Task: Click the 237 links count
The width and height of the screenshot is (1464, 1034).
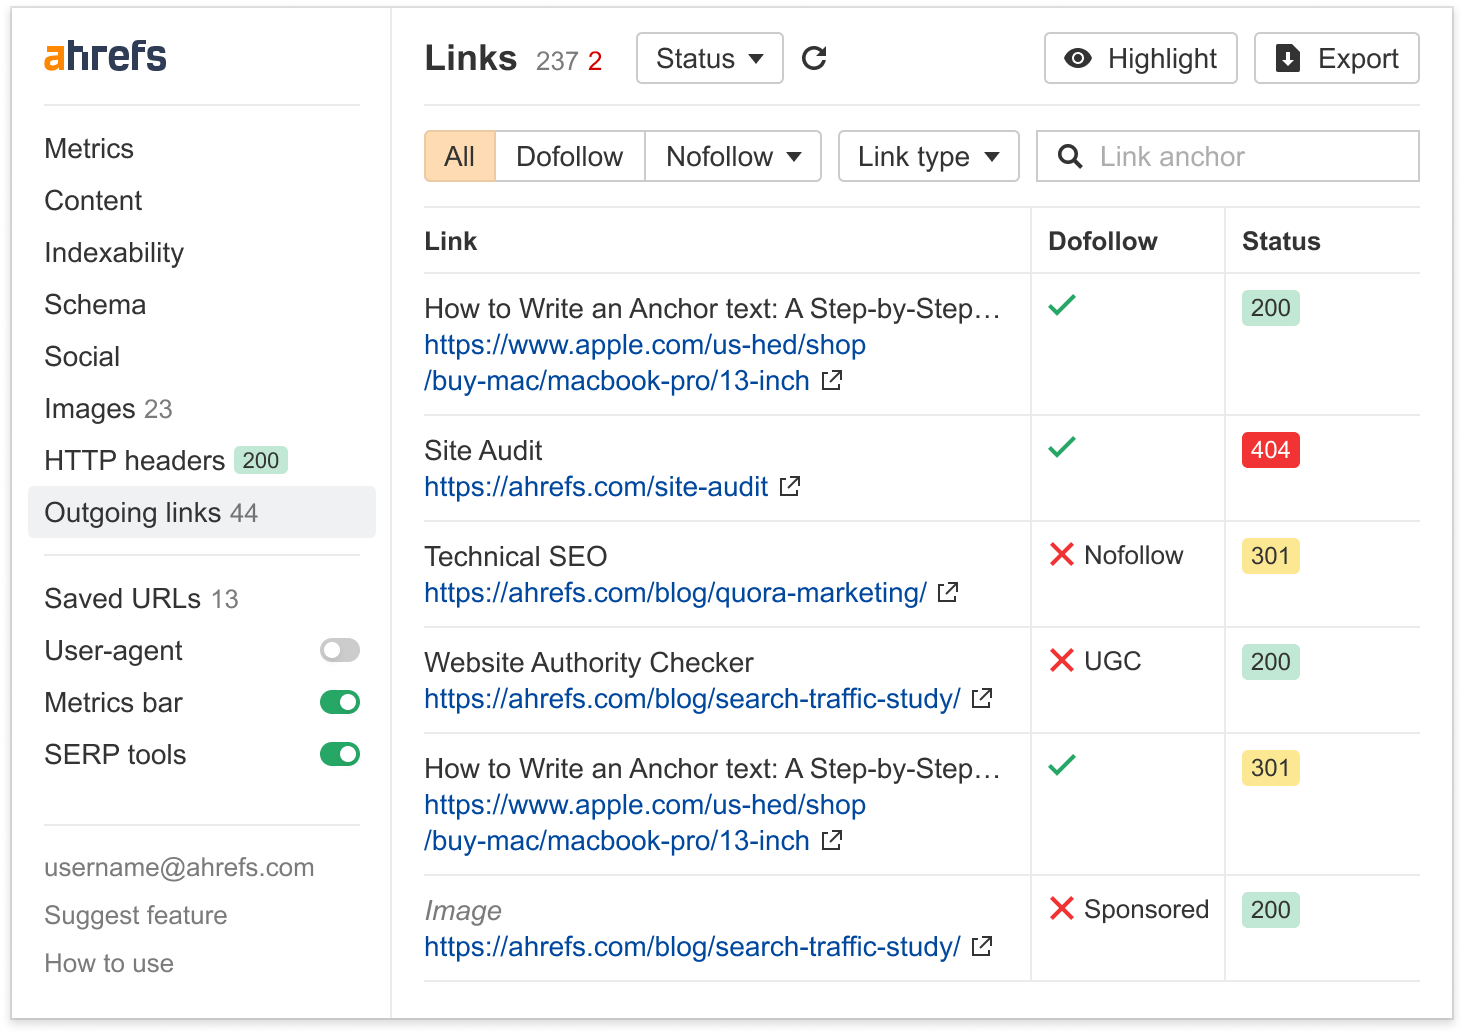Action: (x=557, y=61)
